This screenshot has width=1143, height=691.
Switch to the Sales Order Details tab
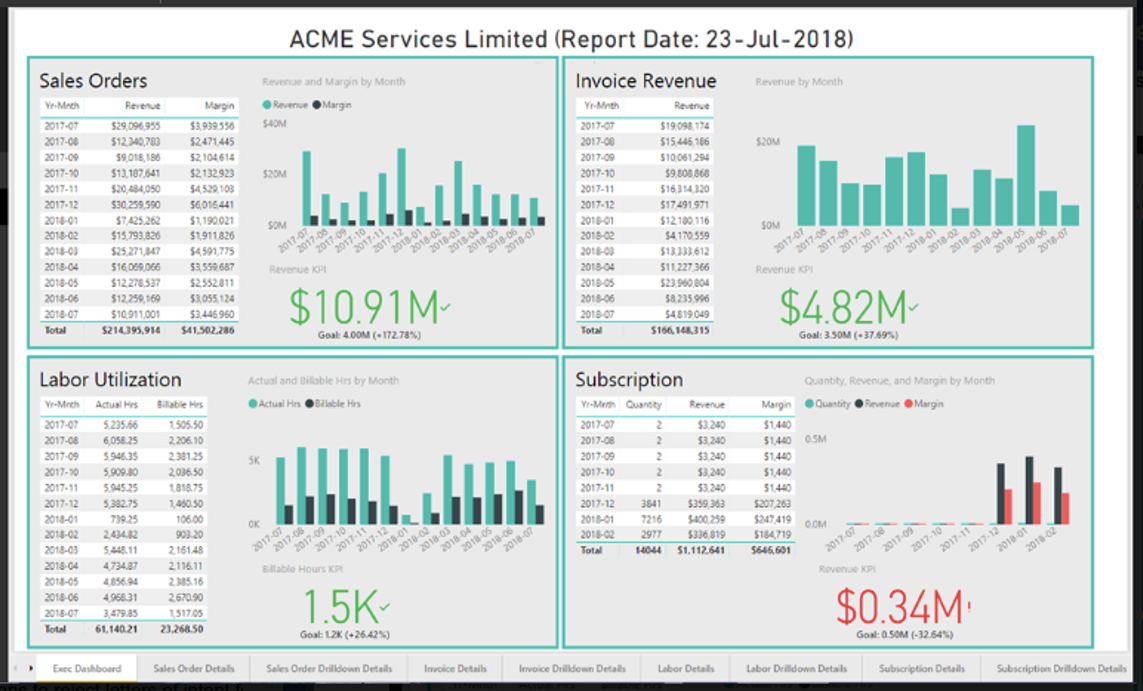coord(194,668)
